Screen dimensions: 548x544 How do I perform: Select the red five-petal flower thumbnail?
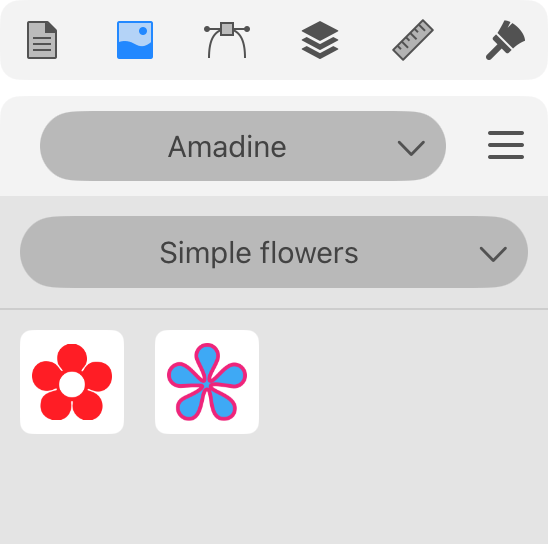(72, 382)
